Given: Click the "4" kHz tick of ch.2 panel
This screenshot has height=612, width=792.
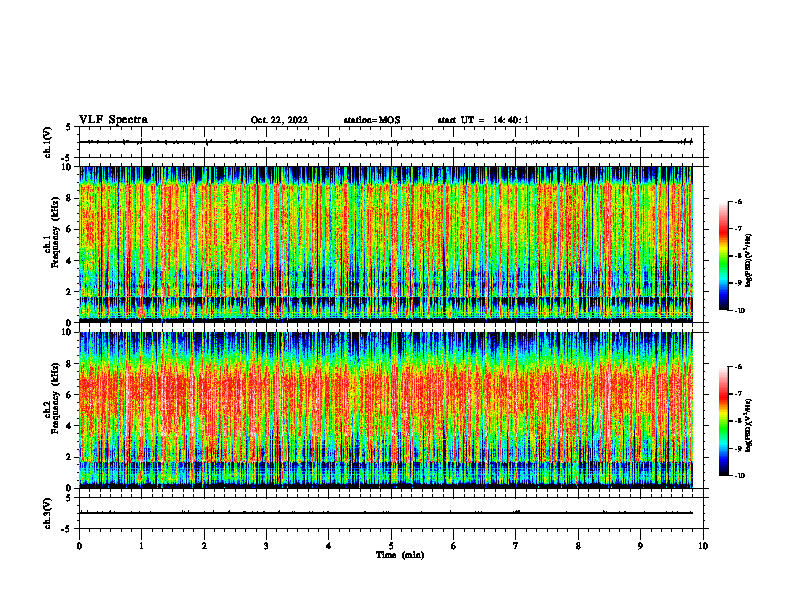Looking at the screenshot, I should click(70, 426).
